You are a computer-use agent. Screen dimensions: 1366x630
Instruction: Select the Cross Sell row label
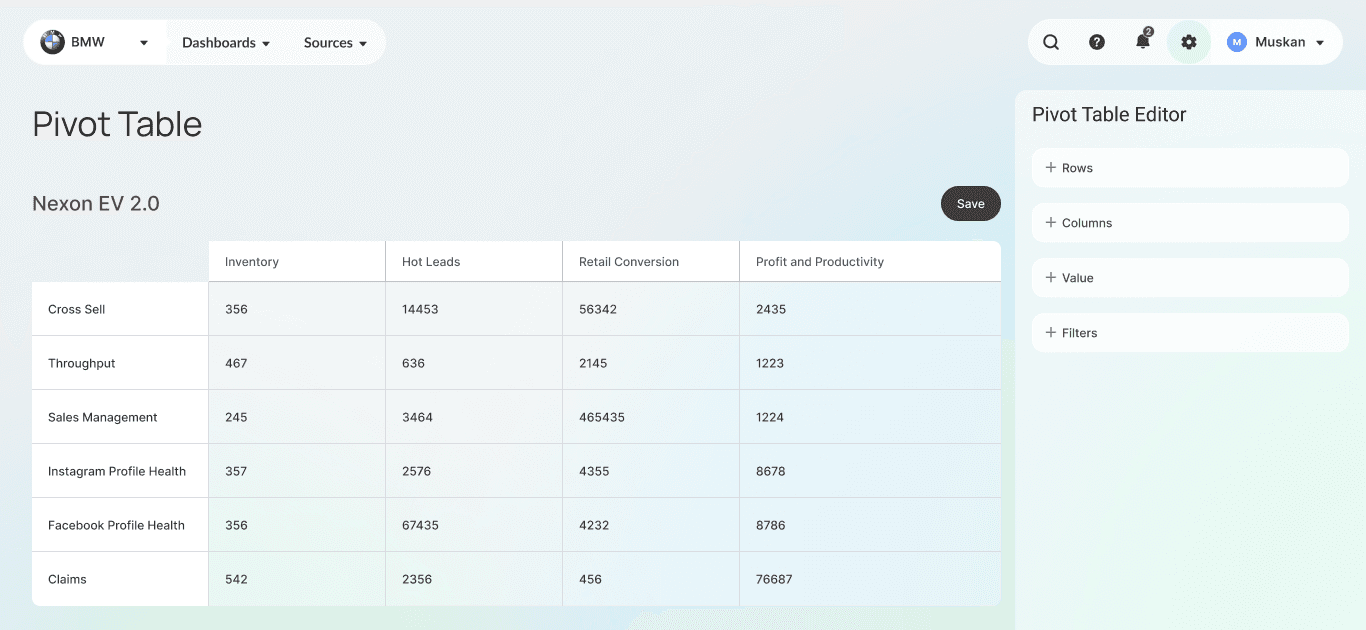120,309
